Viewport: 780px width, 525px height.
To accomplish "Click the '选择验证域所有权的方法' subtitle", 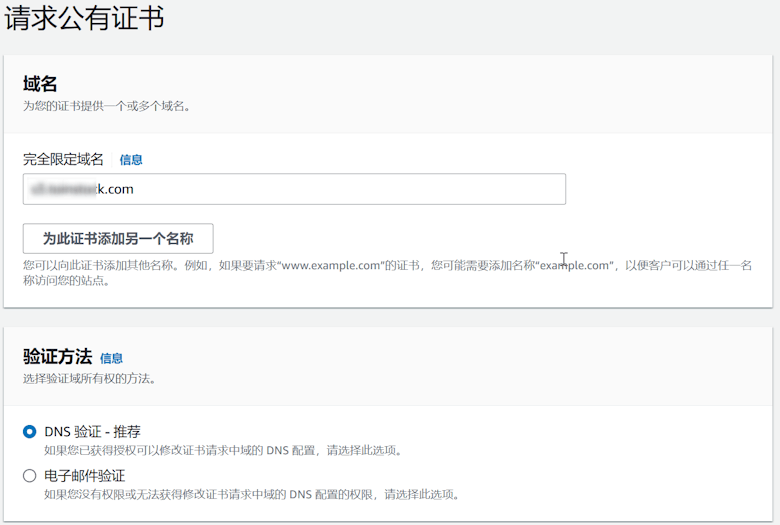I will [89, 379].
